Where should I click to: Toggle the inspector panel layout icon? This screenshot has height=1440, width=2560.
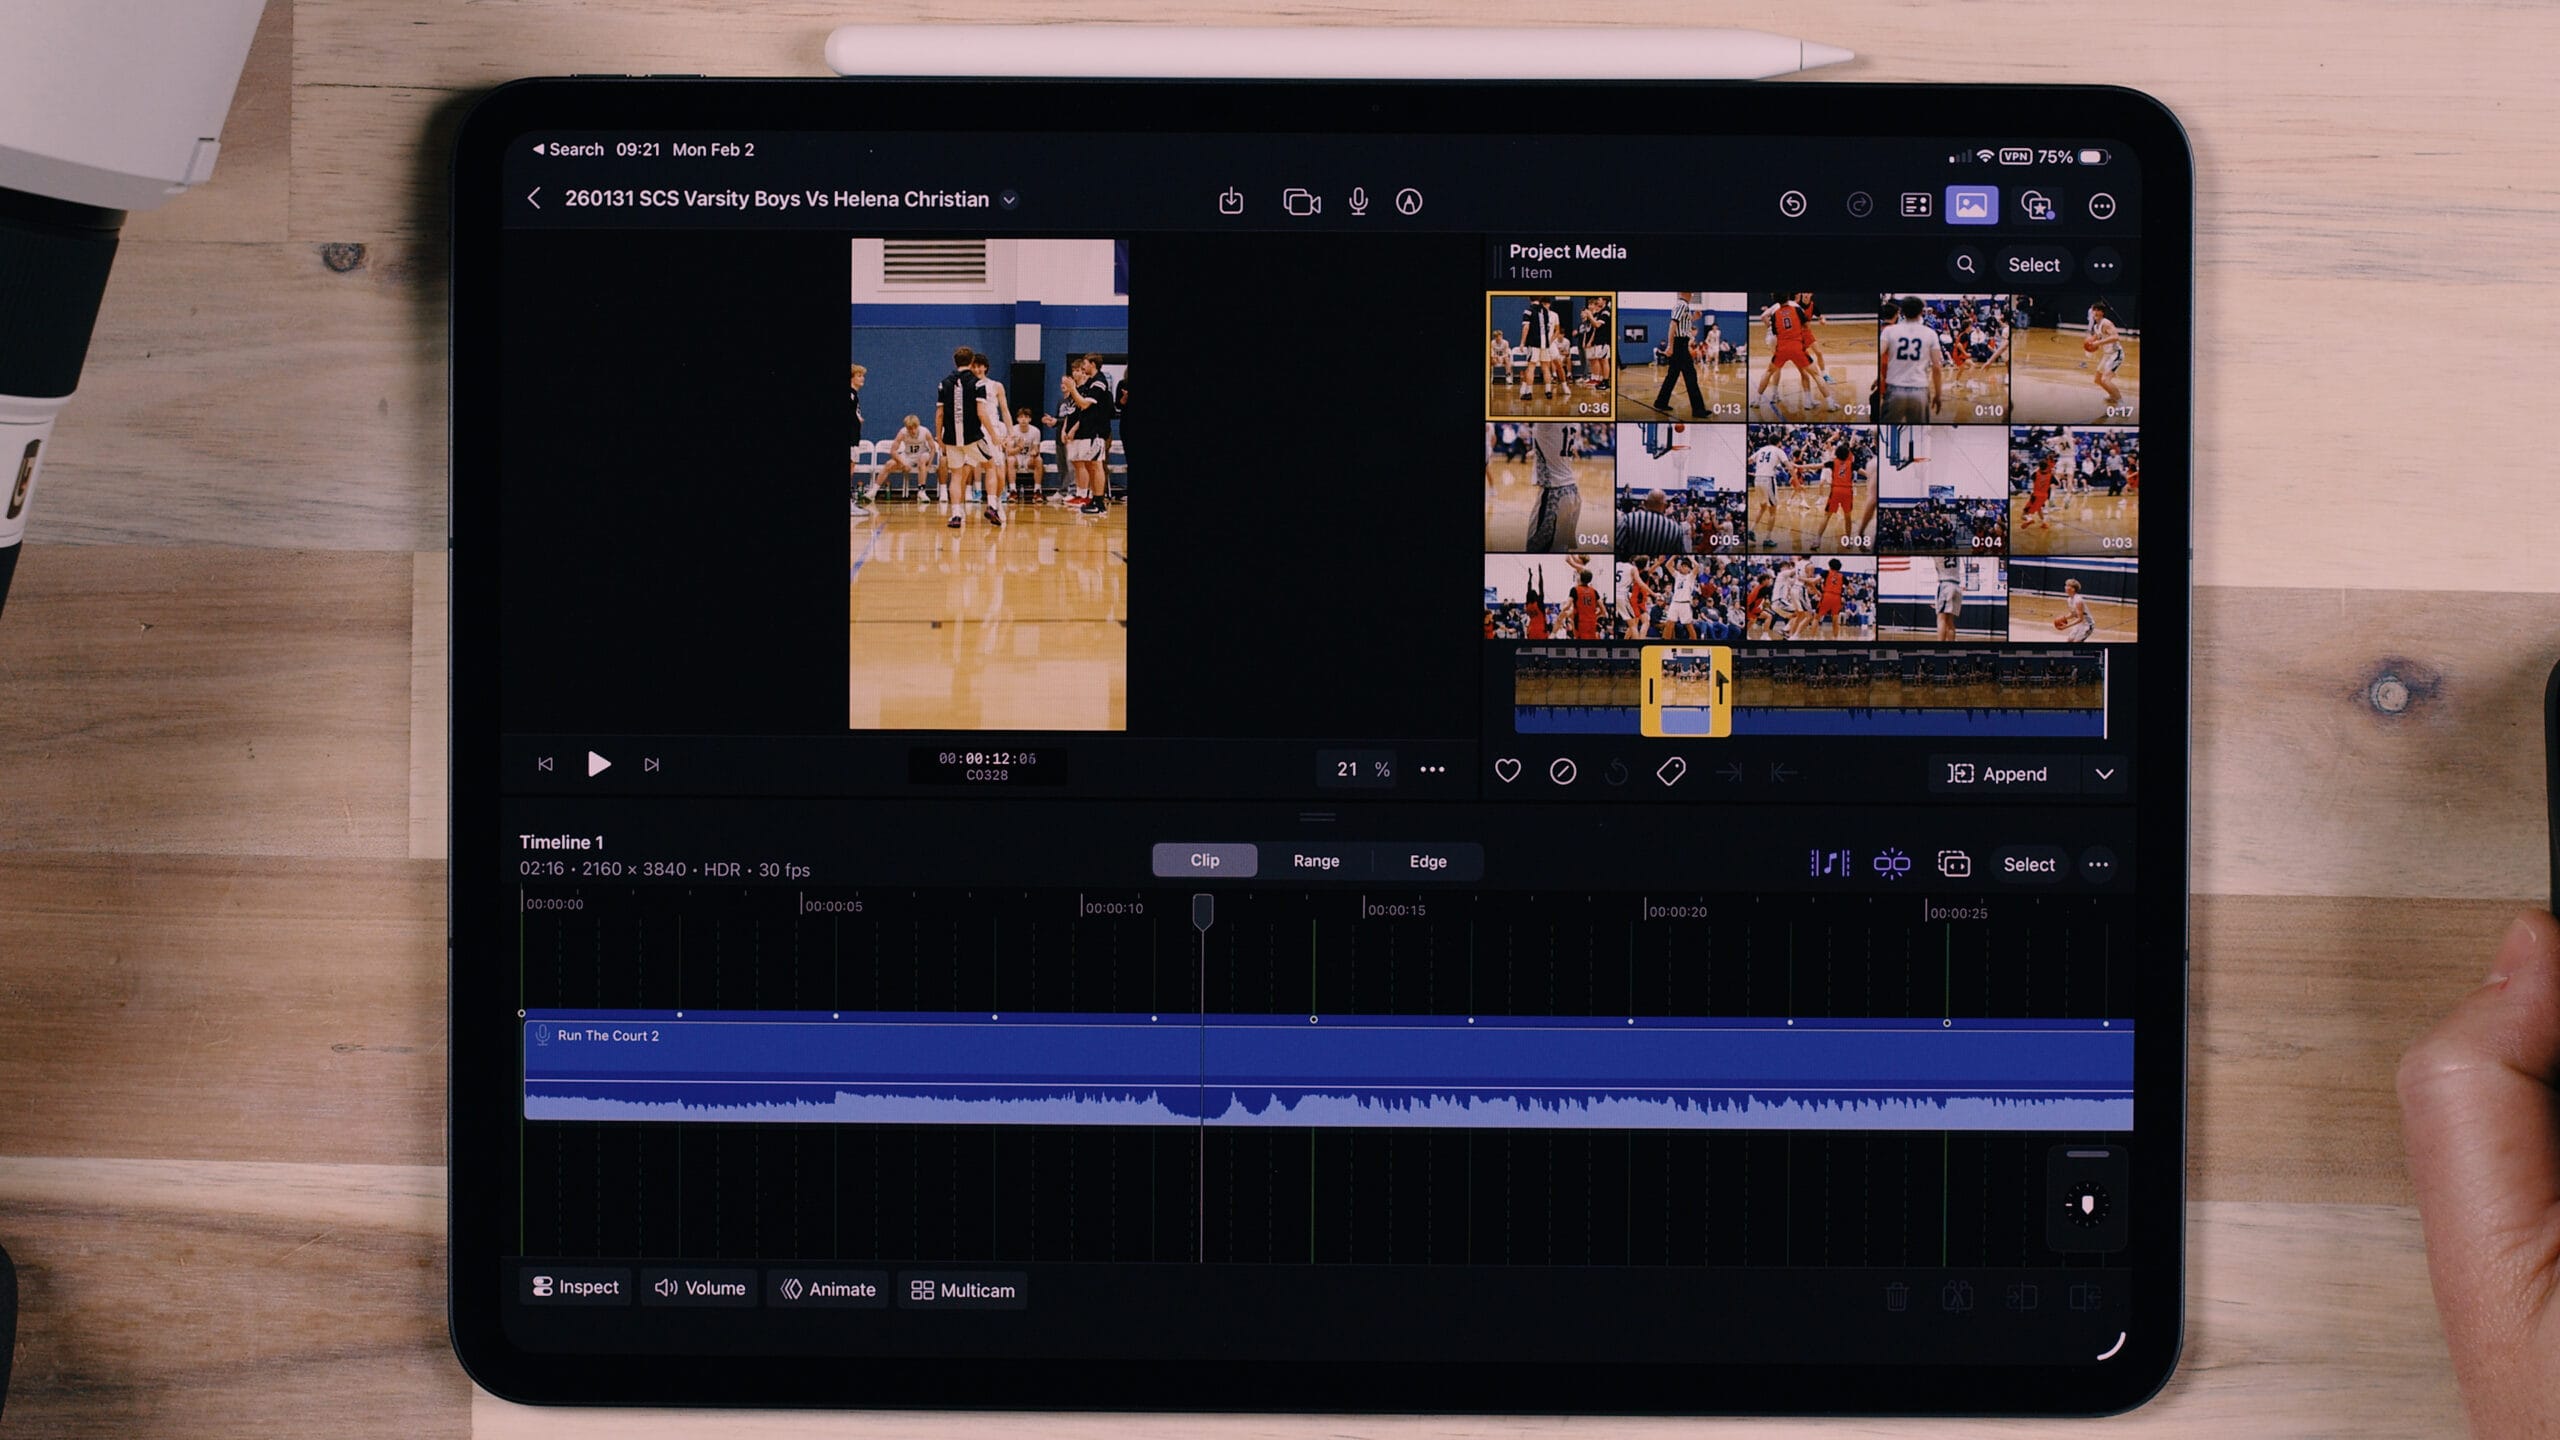click(x=1915, y=205)
